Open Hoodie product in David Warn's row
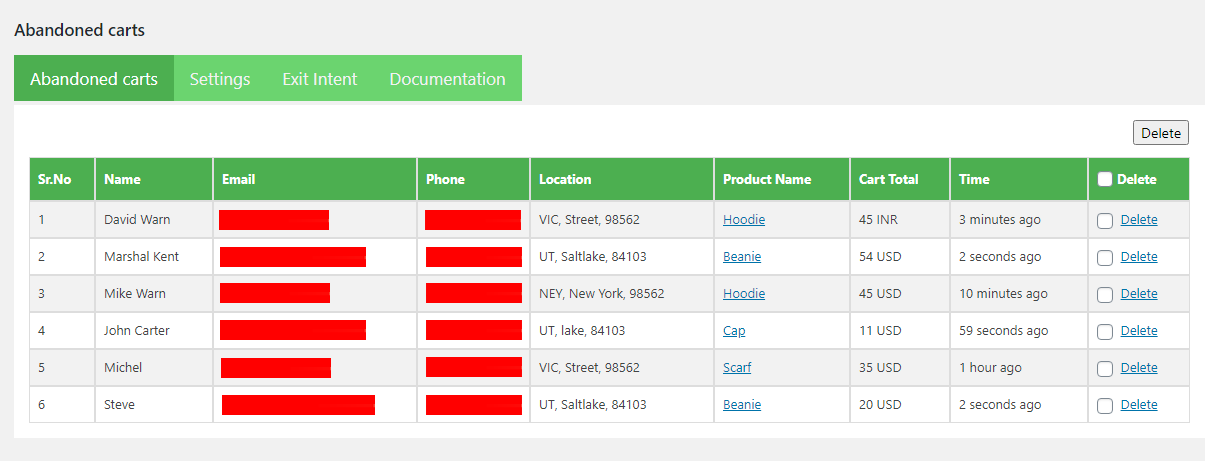1205x461 pixels. (x=744, y=219)
